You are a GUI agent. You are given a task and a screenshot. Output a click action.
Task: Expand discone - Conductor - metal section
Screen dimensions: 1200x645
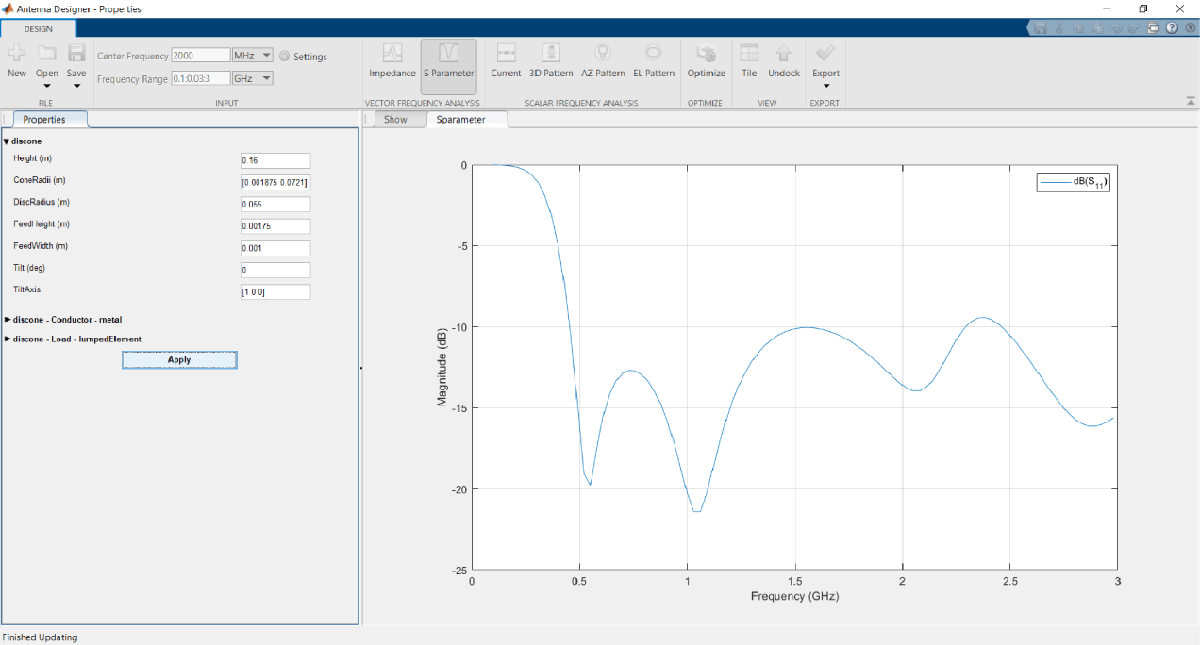(8, 320)
